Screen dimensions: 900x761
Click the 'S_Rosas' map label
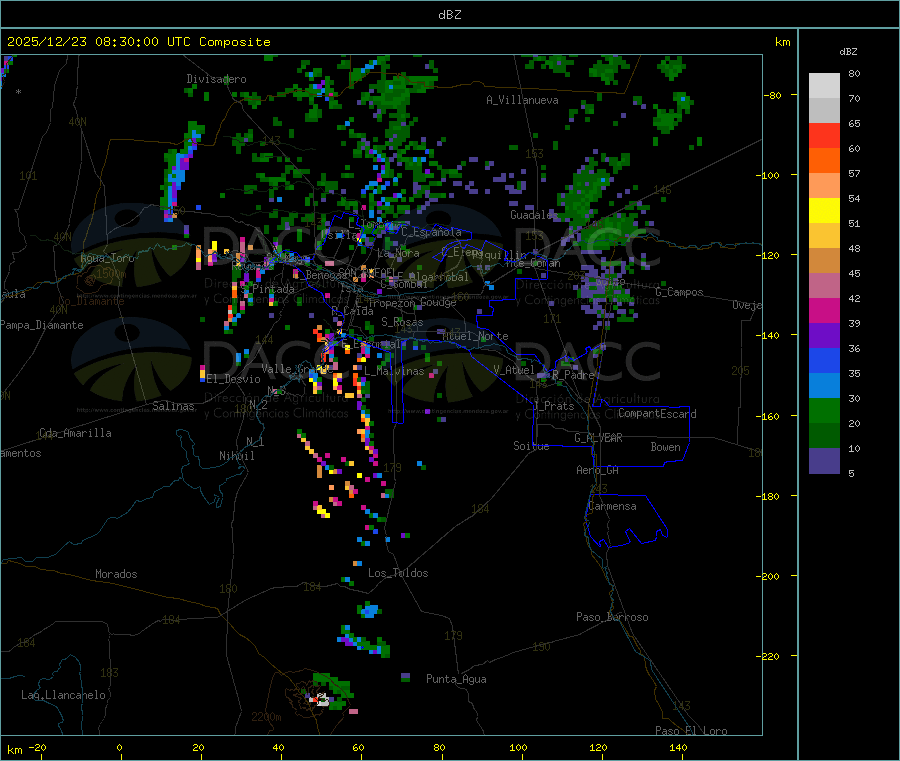(x=402, y=322)
